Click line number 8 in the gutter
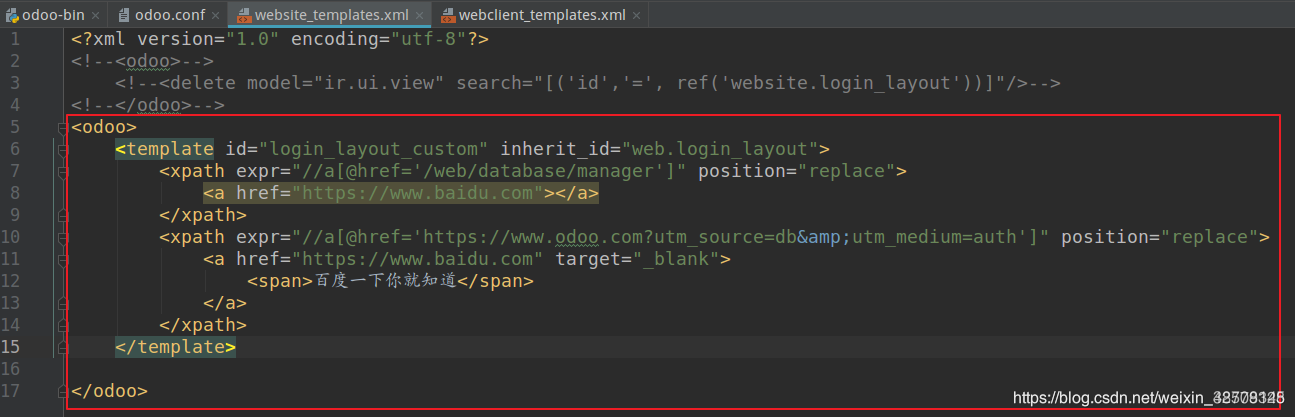This screenshot has width=1295, height=417. click(x=14, y=193)
